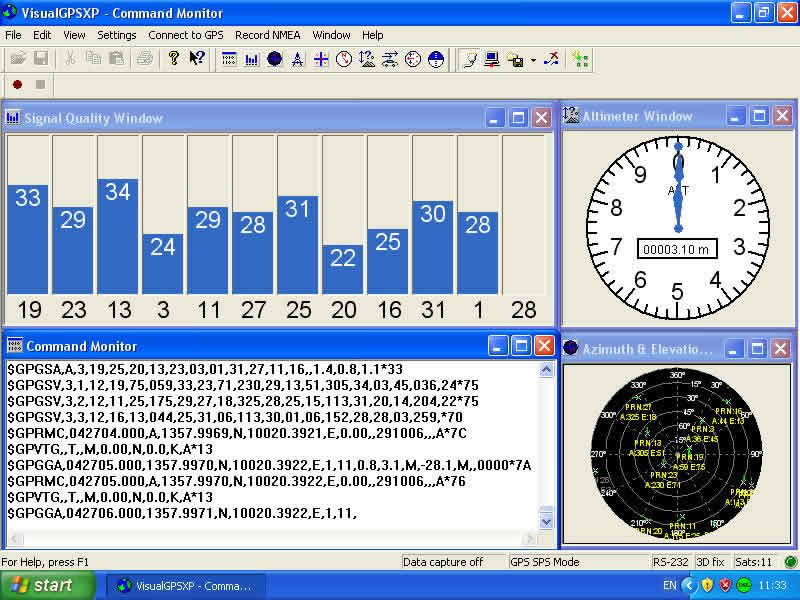Viewport: 800px width, 600px height.
Task: Click the command monitor grid toolbar icon
Action: (229, 59)
